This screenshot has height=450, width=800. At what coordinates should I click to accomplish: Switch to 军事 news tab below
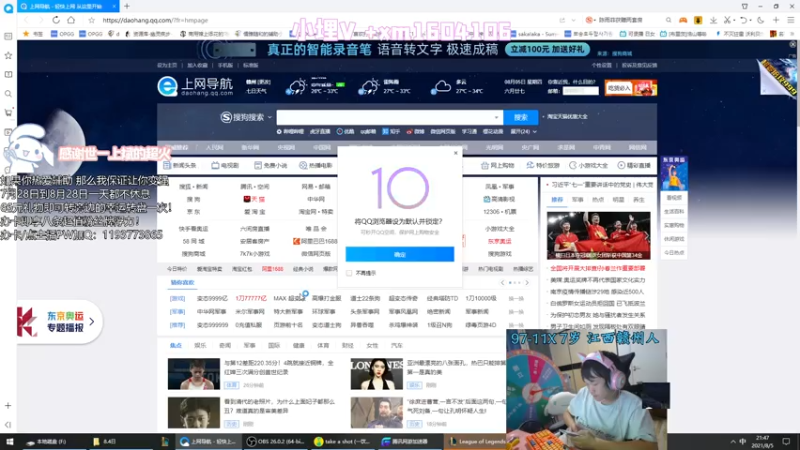[249, 345]
